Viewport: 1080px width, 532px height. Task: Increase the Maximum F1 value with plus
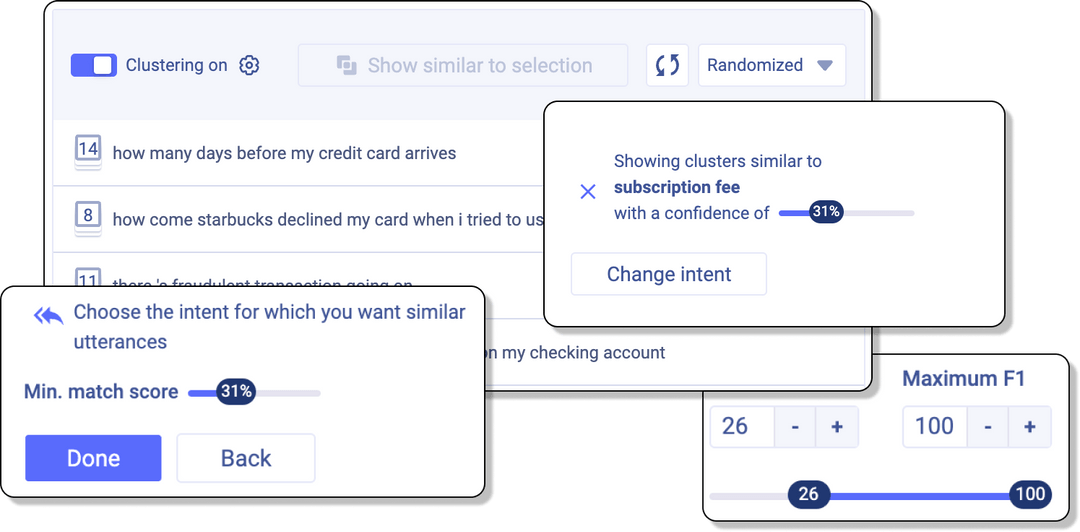(1029, 427)
